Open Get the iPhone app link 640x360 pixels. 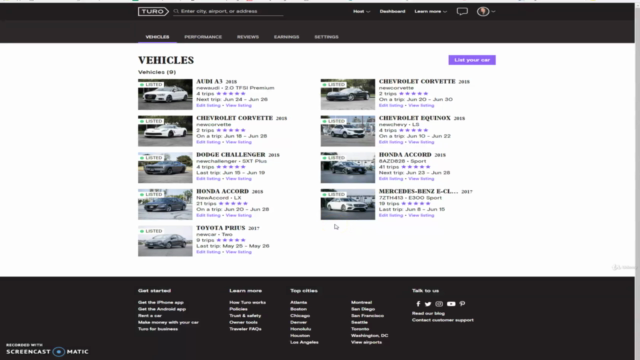pyautogui.click(x=161, y=302)
